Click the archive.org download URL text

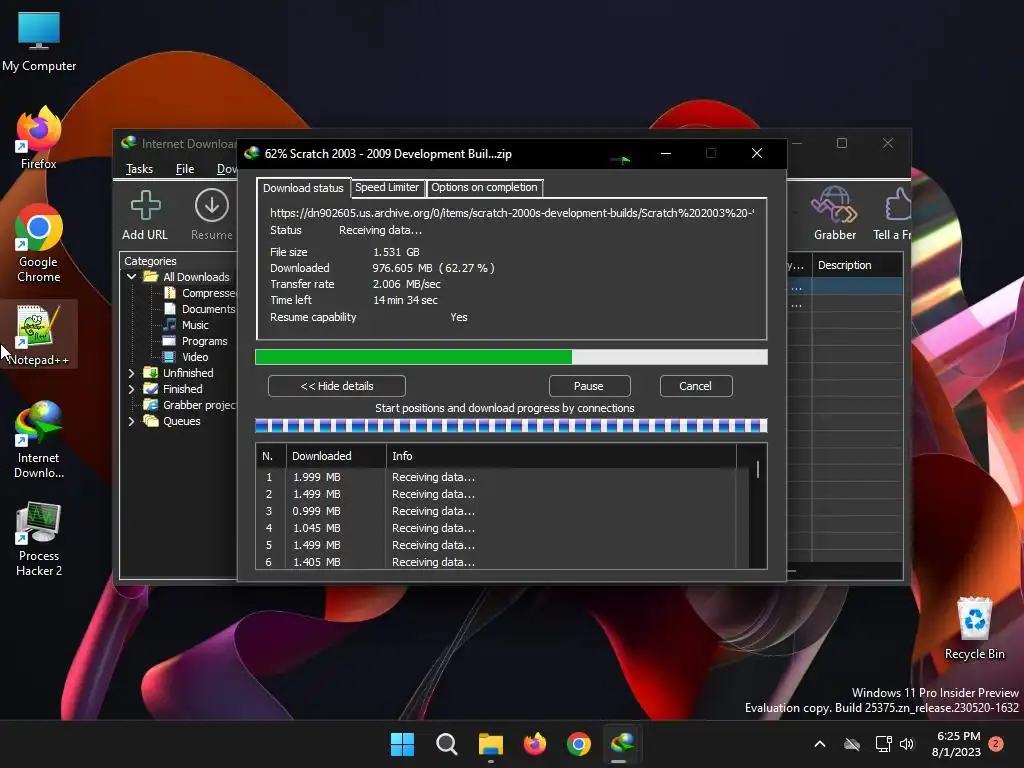coord(512,213)
